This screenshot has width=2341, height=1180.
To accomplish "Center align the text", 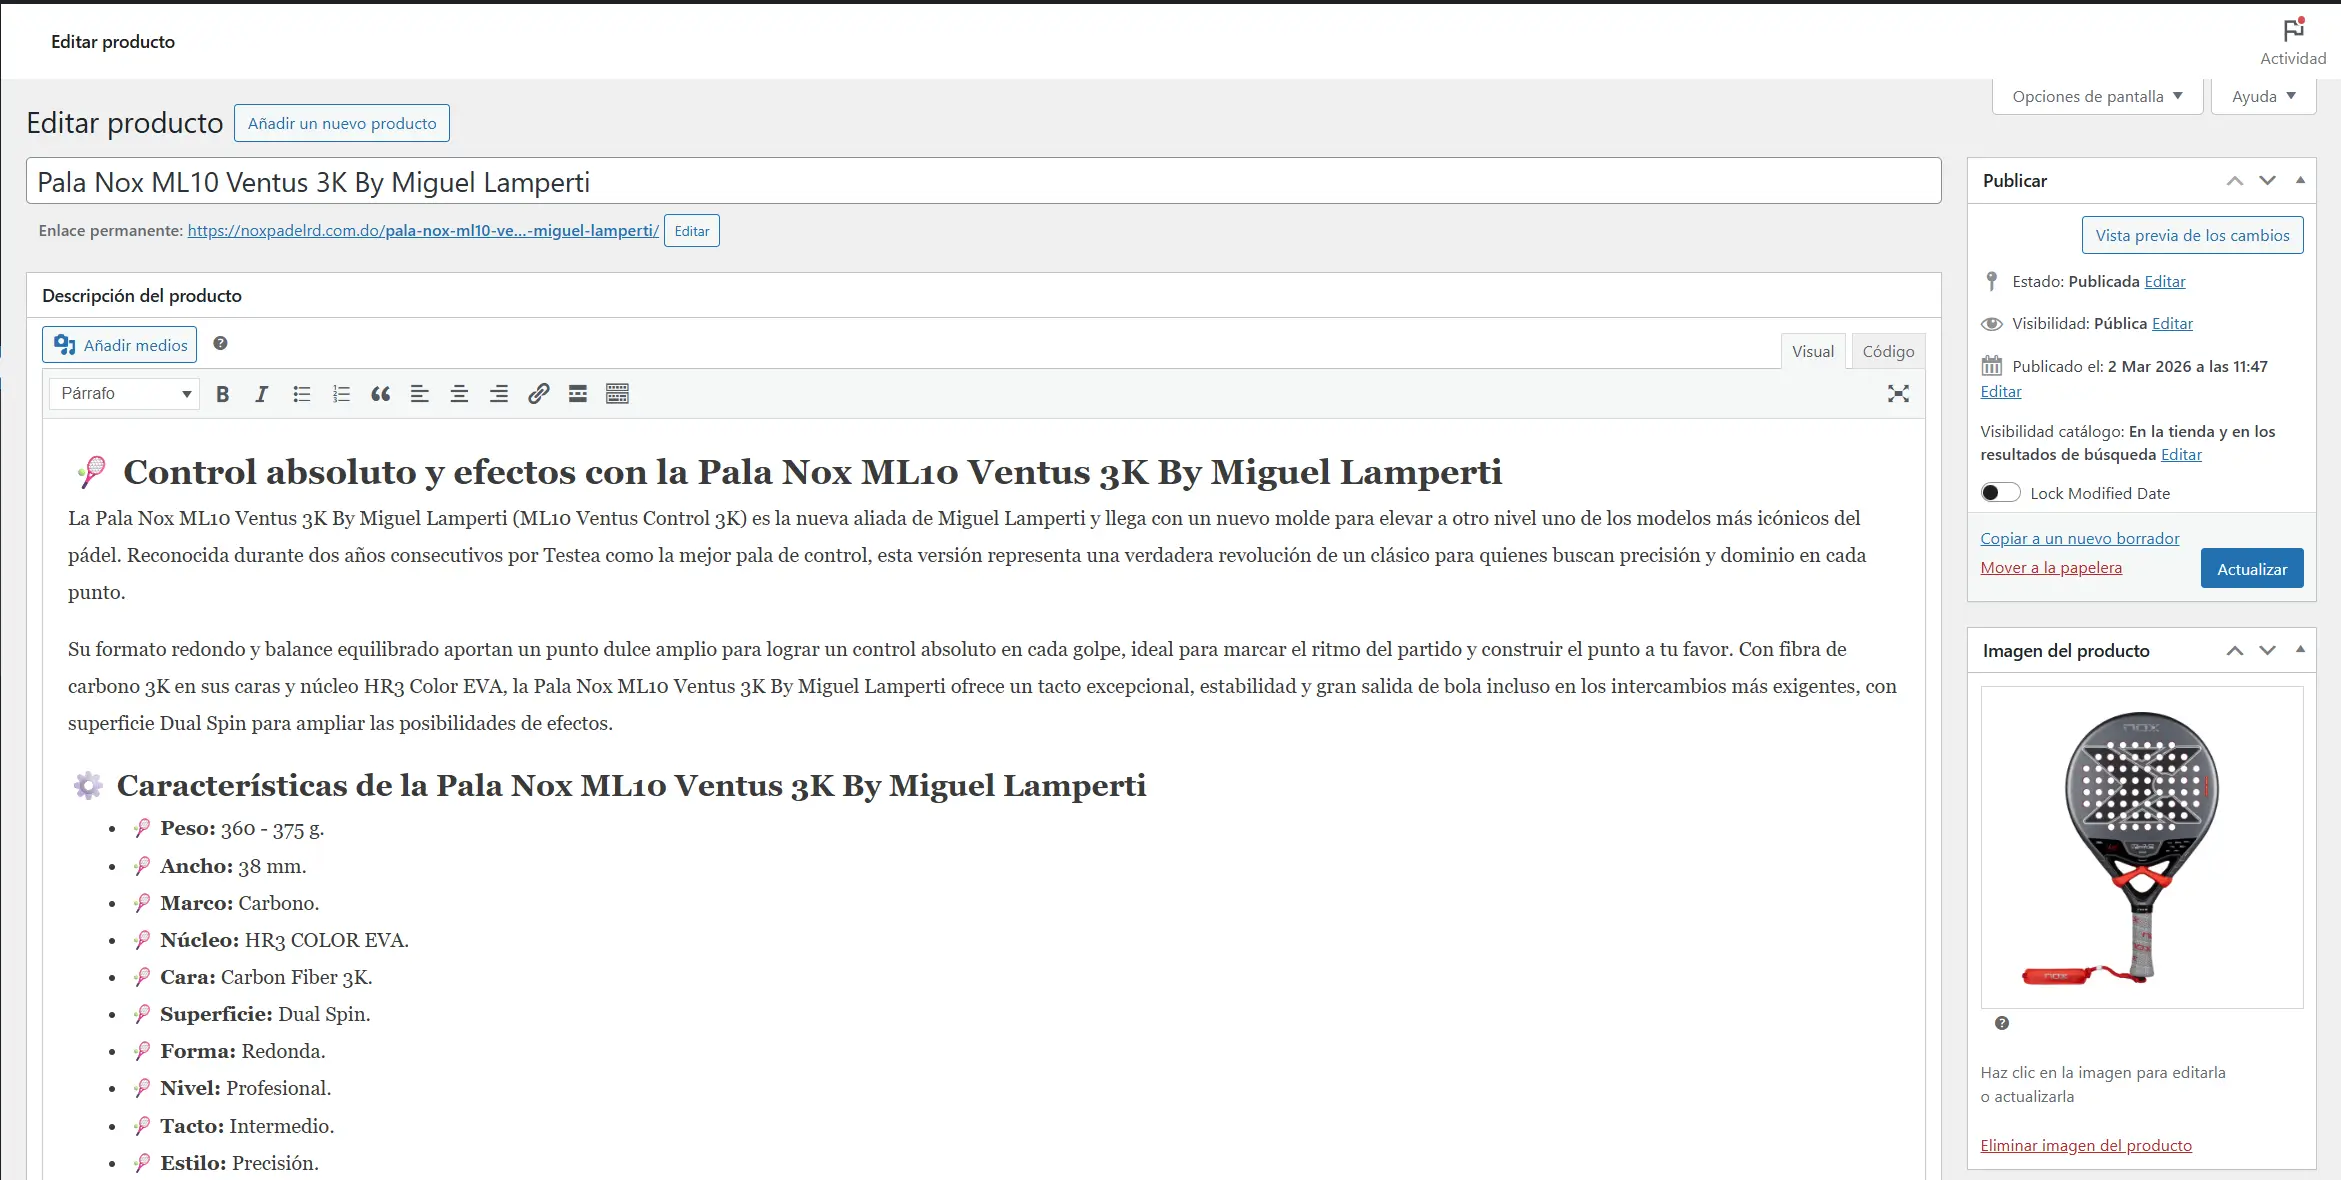I will click(459, 394).
